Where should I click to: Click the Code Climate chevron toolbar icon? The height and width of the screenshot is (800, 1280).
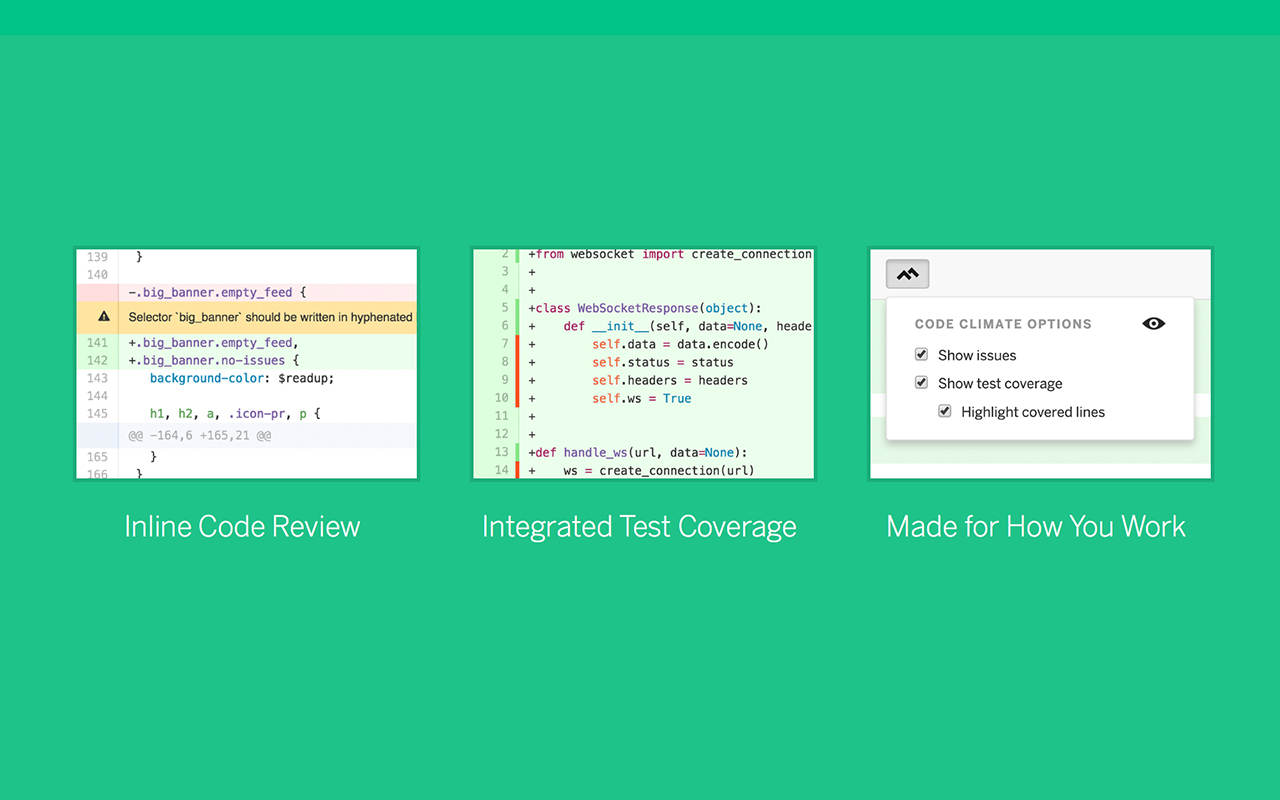click(x=907, y=272)
